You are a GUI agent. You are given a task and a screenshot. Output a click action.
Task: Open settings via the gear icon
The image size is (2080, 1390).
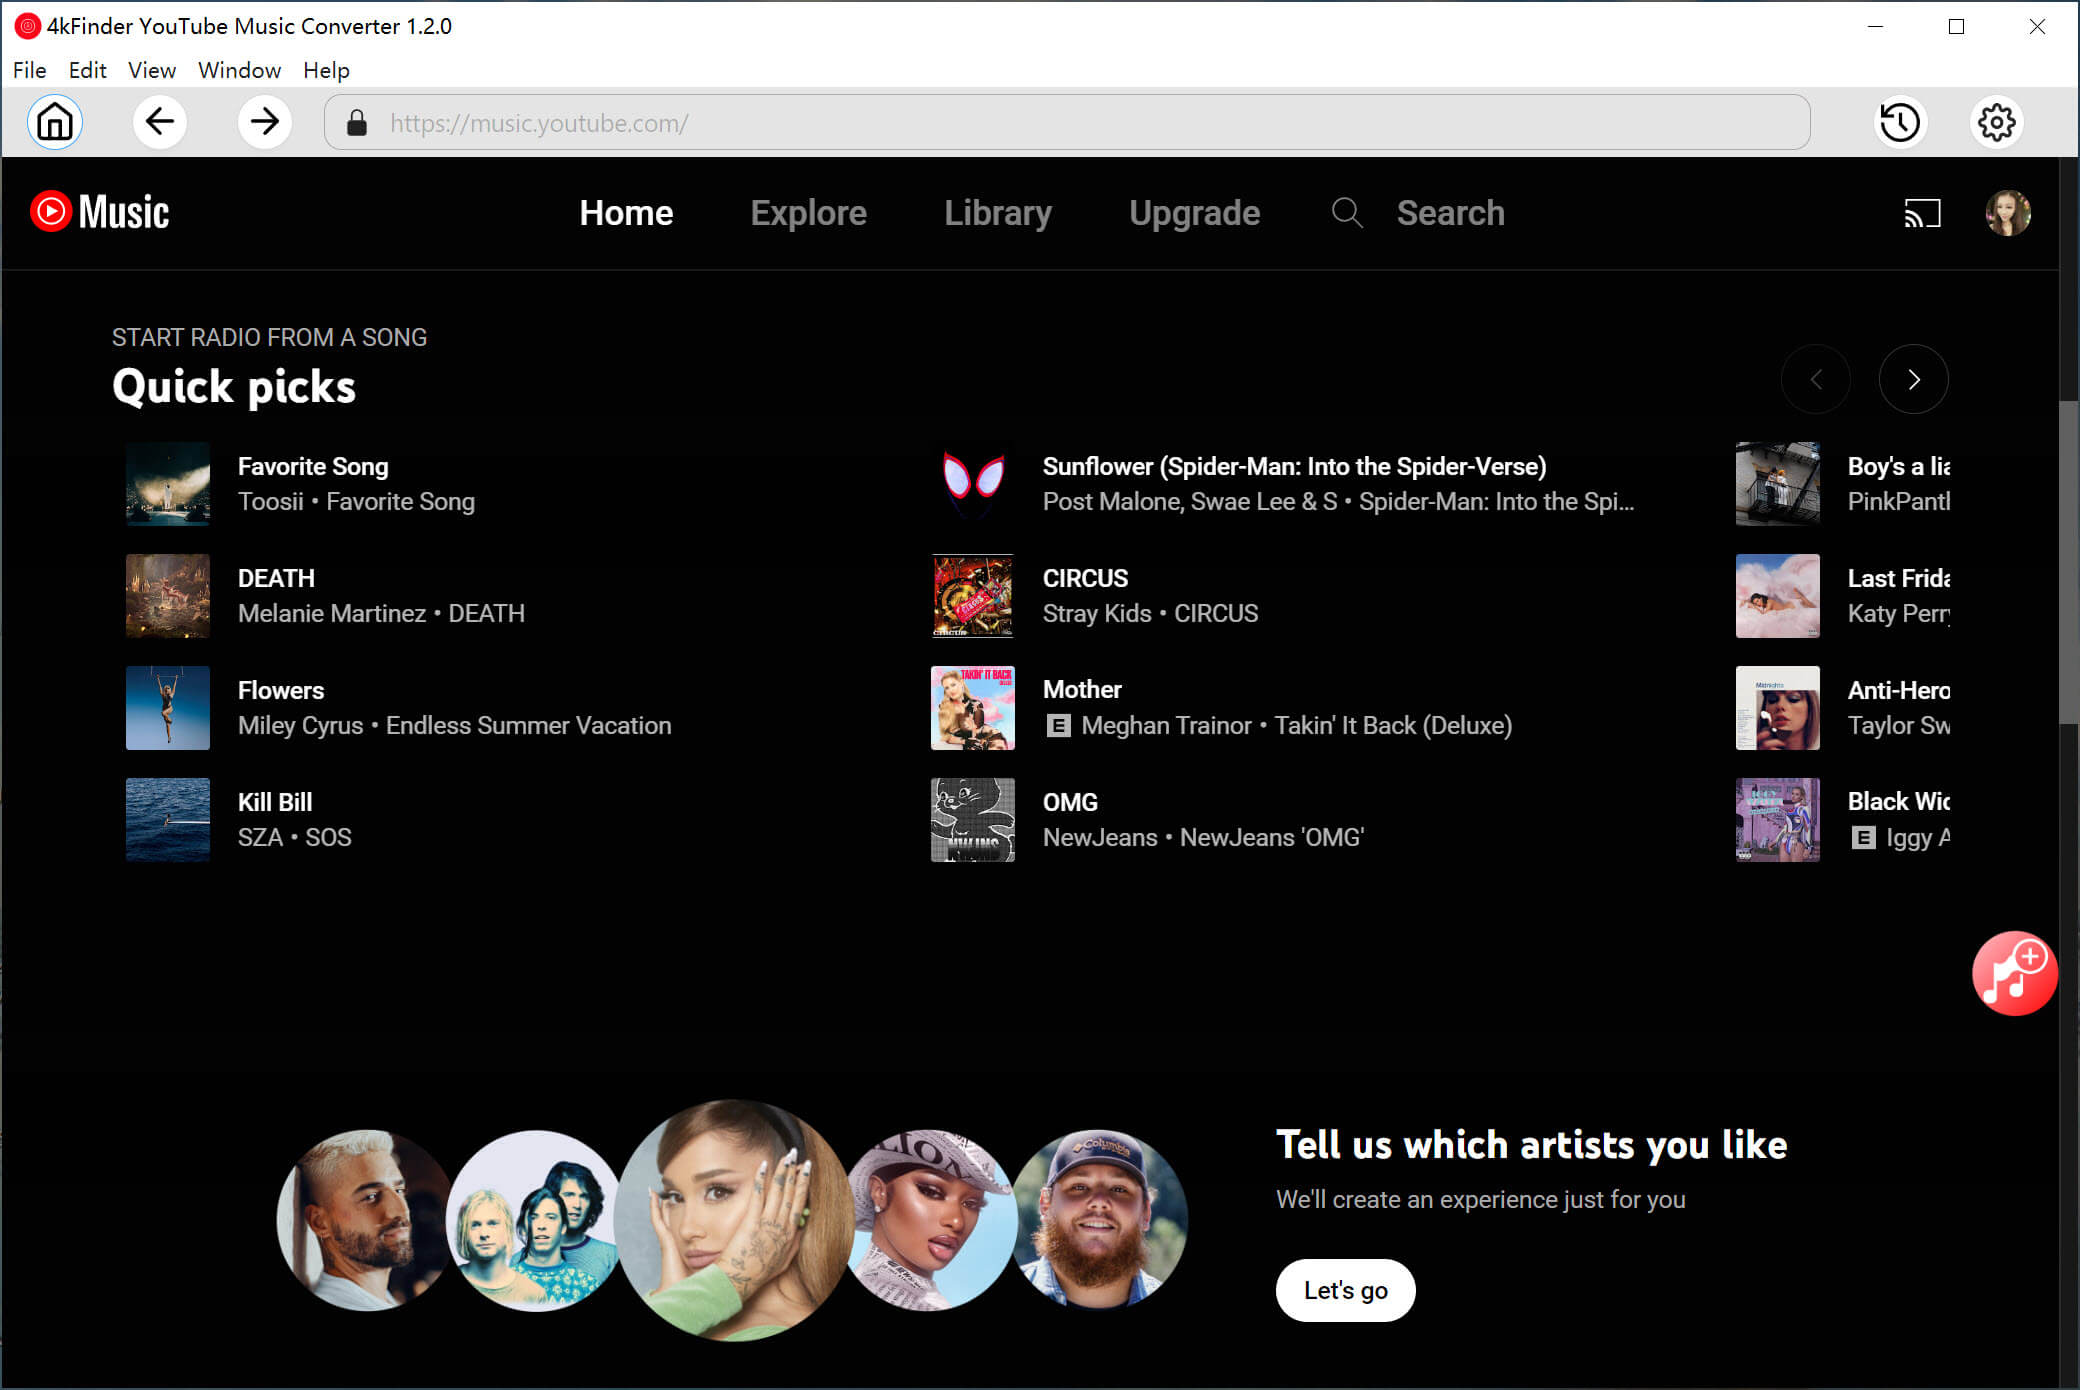pos(1996,122)
